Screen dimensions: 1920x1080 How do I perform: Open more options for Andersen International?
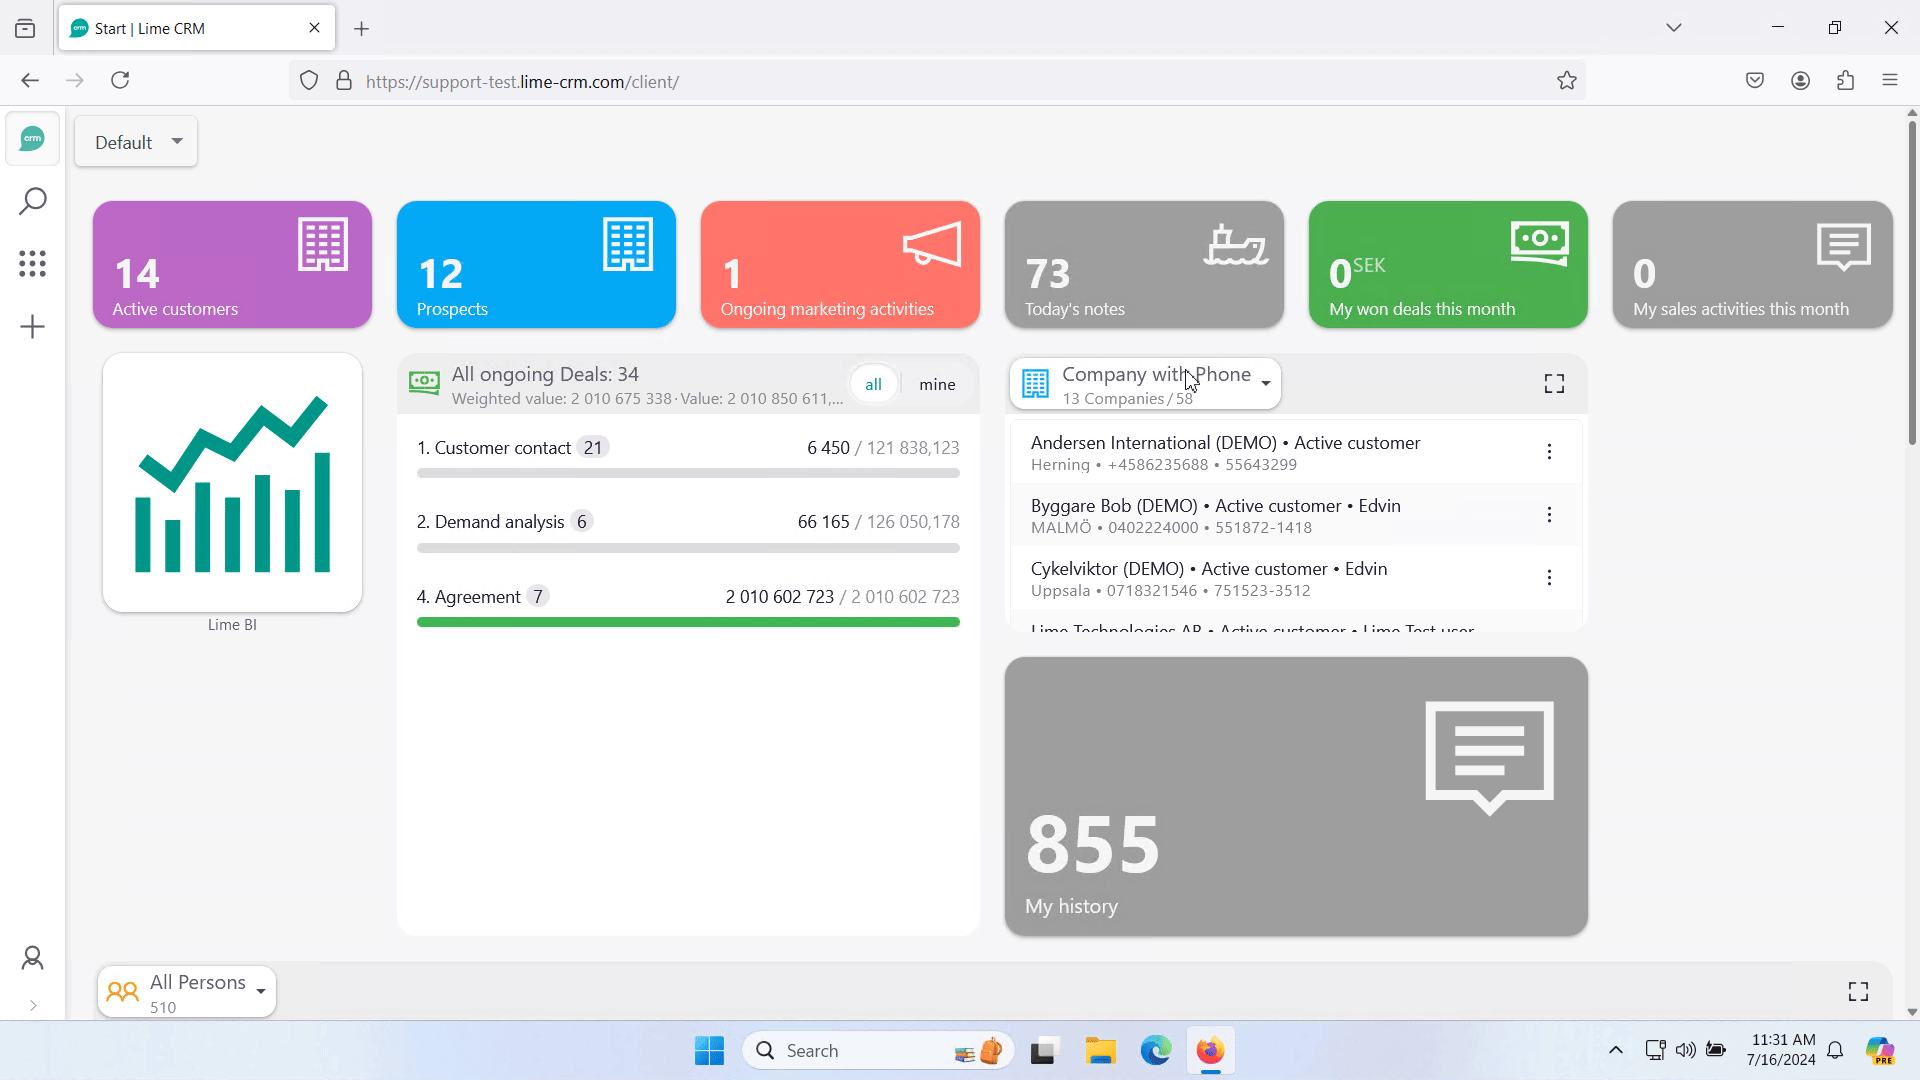tap(1549, 452)
